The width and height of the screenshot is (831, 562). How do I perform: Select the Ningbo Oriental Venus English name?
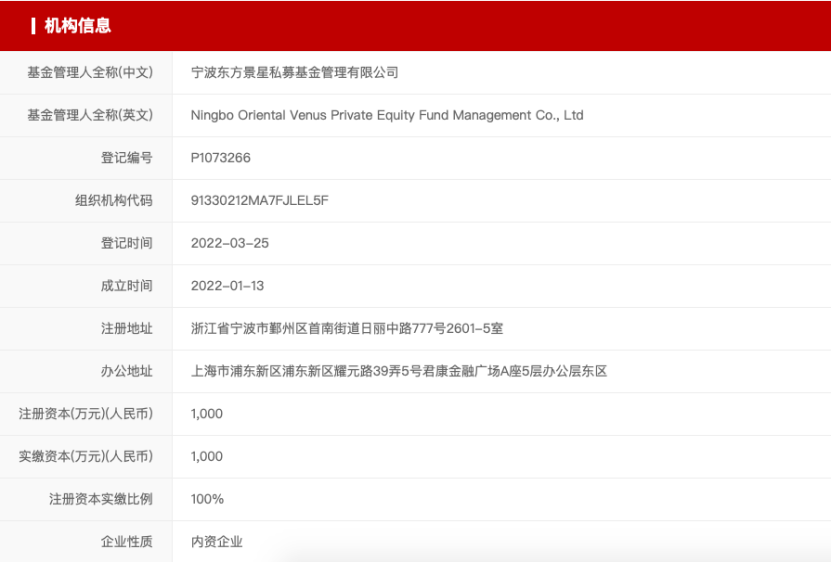click(x=387, y=116)
